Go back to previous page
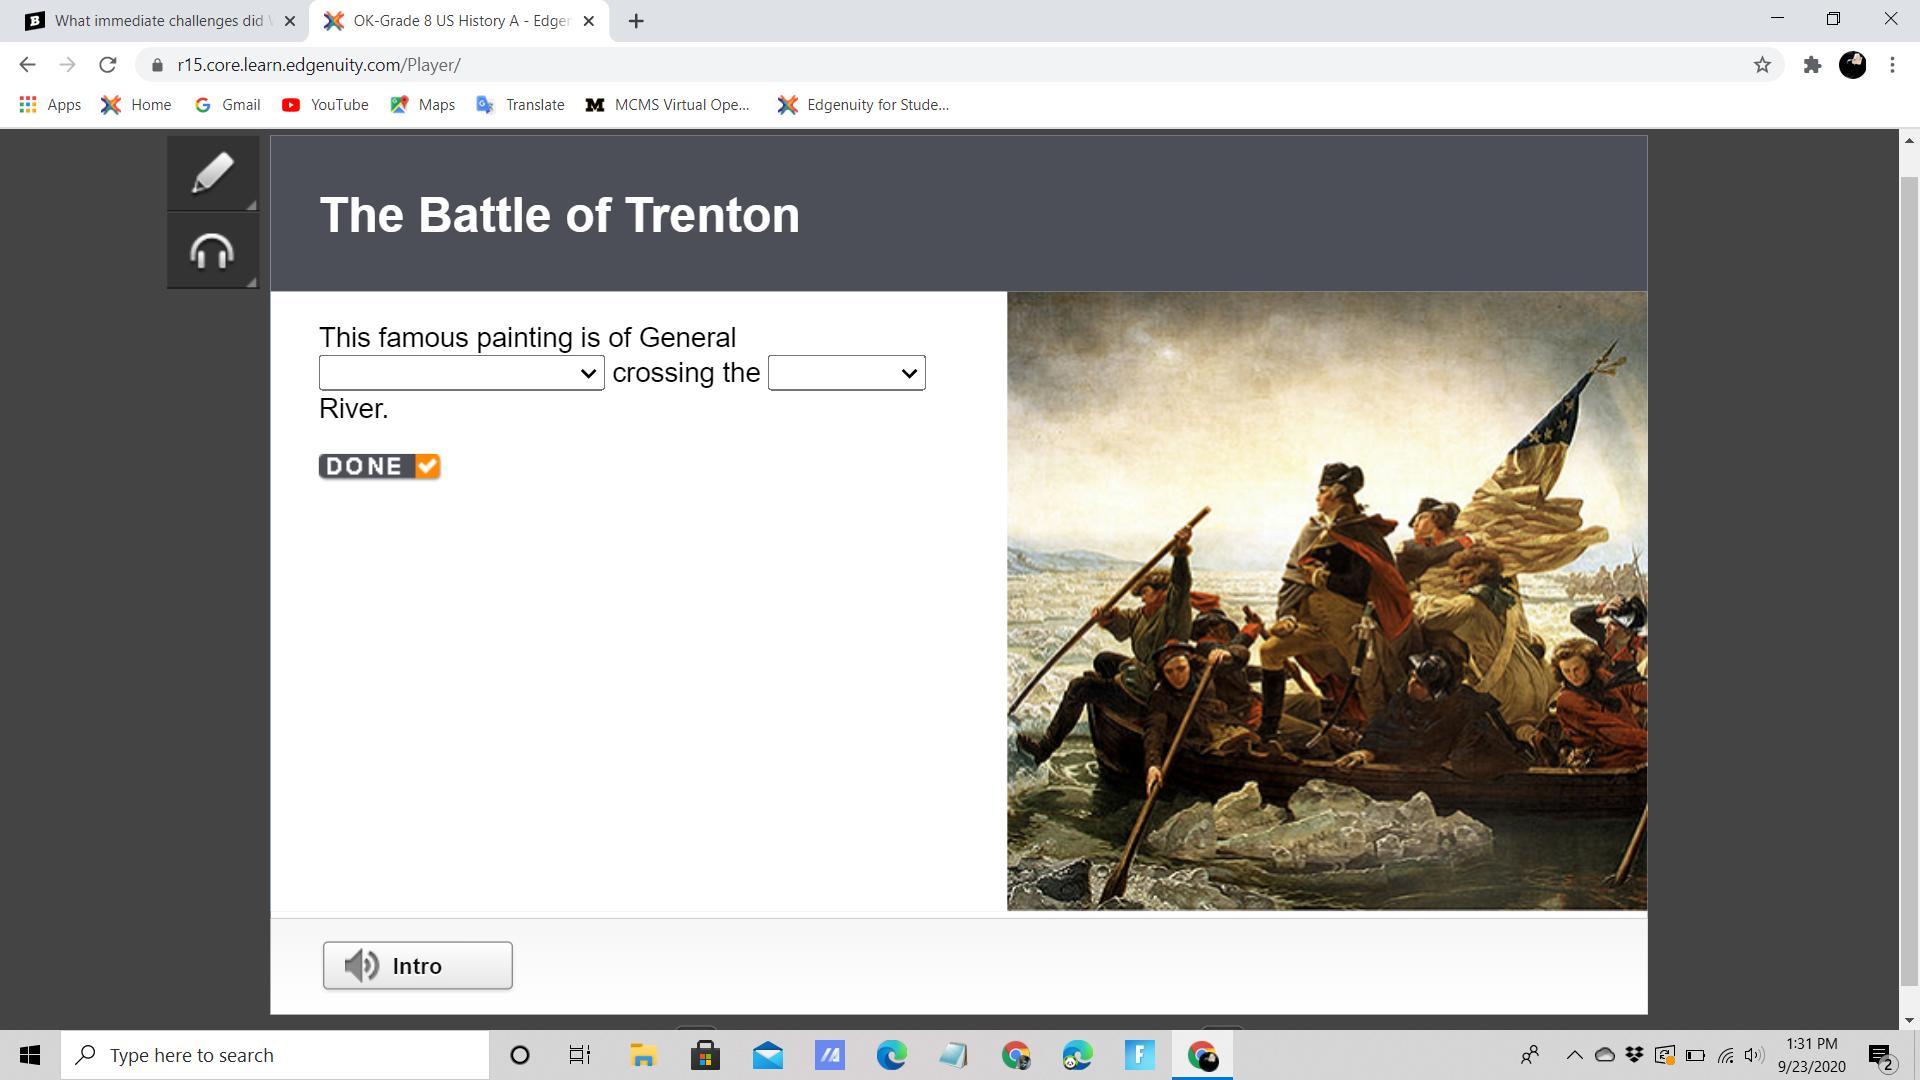 pos(27,65)
